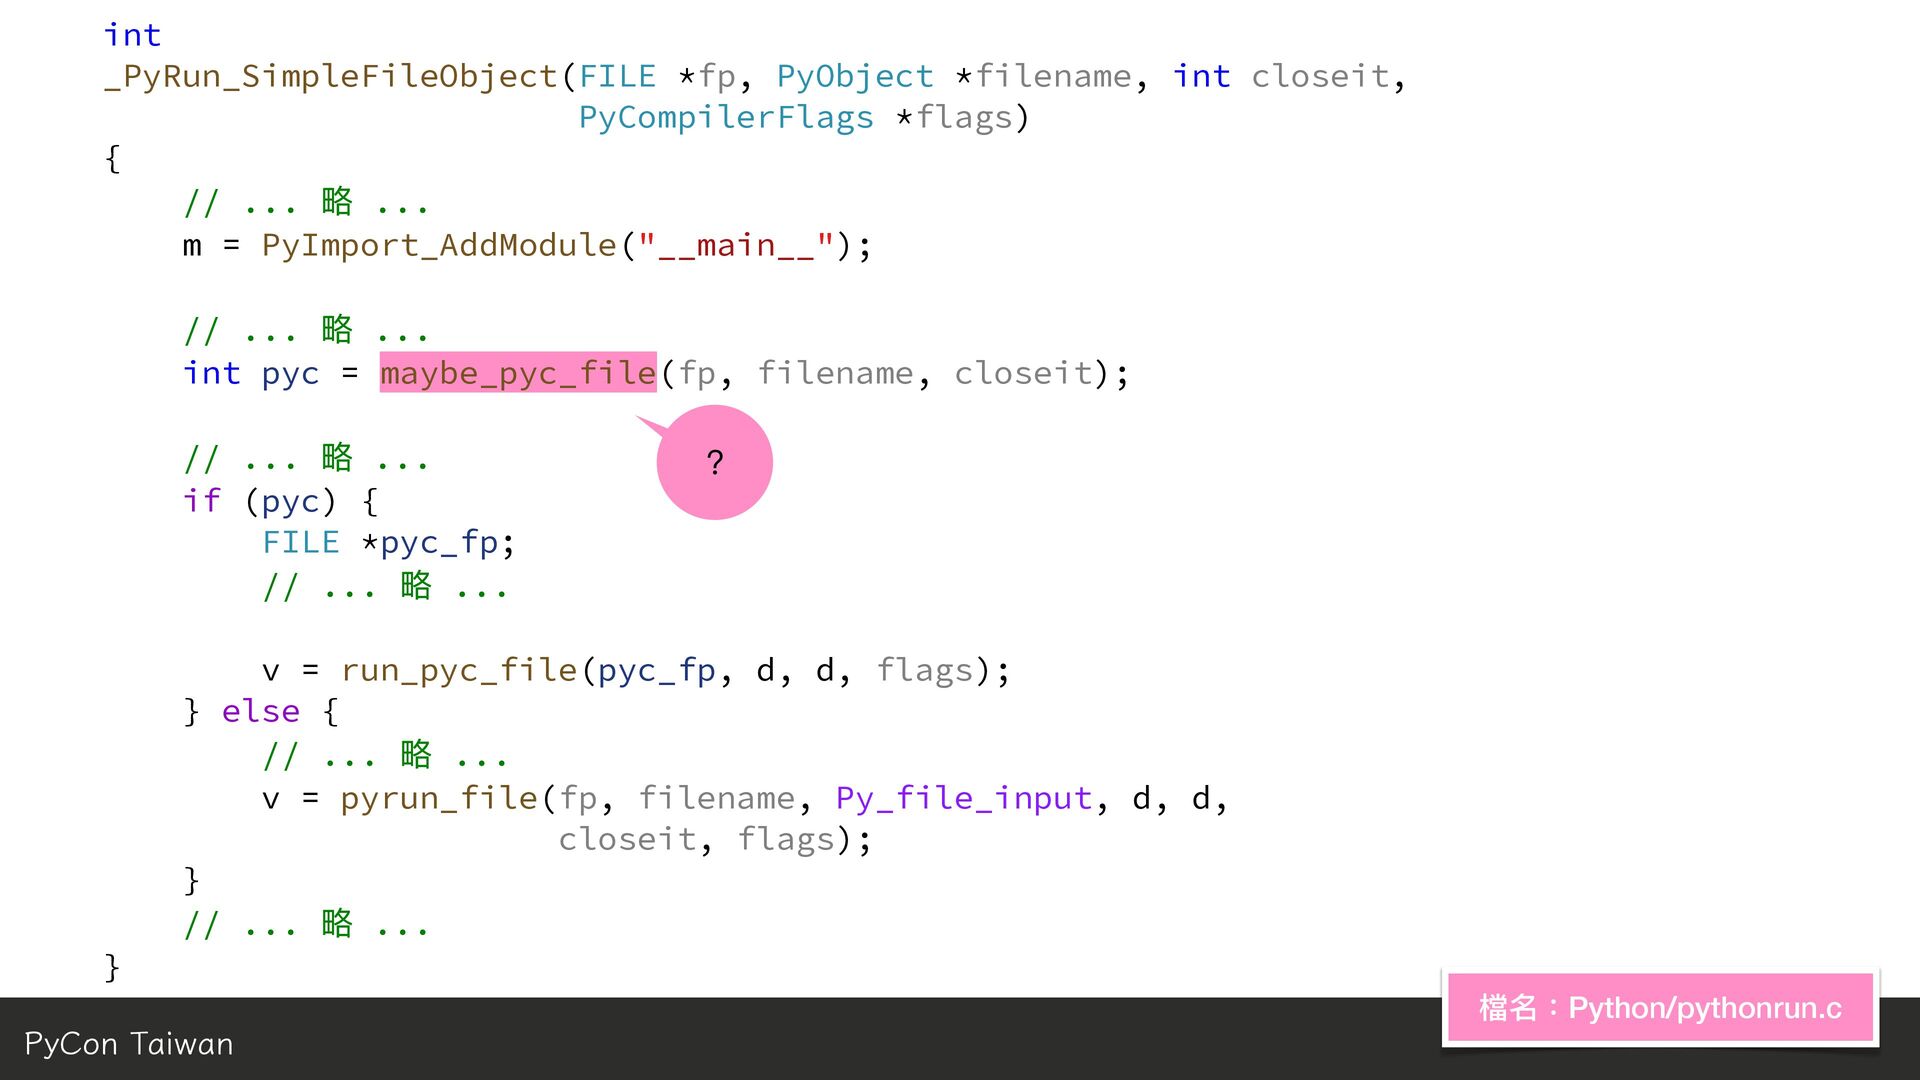Click the _PyRun_SimpleFileObject function name
This screenshot has height=1080, width=1920.
tap(331, 76)
